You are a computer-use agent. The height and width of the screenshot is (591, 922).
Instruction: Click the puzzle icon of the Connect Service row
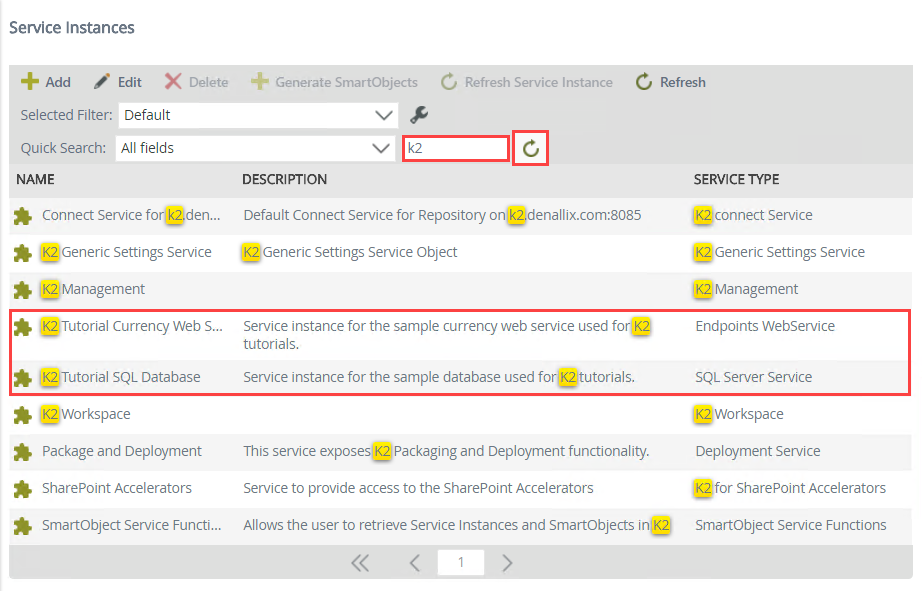22,216
